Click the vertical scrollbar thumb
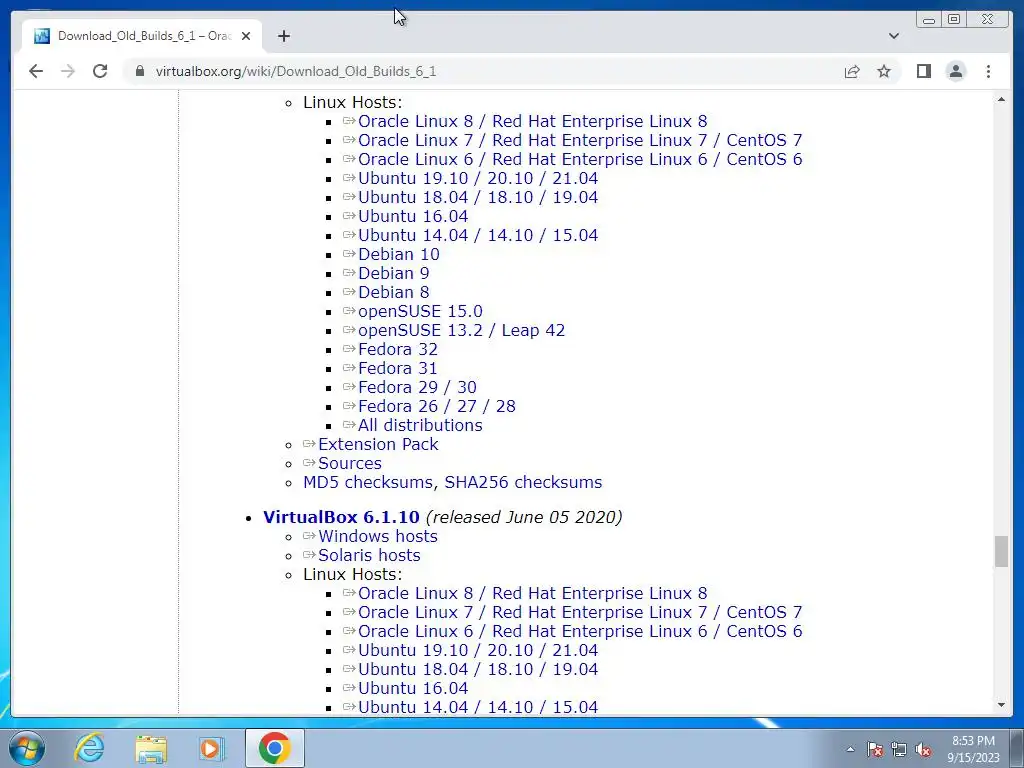The image size is (1024, 768). click(1001, 551)
